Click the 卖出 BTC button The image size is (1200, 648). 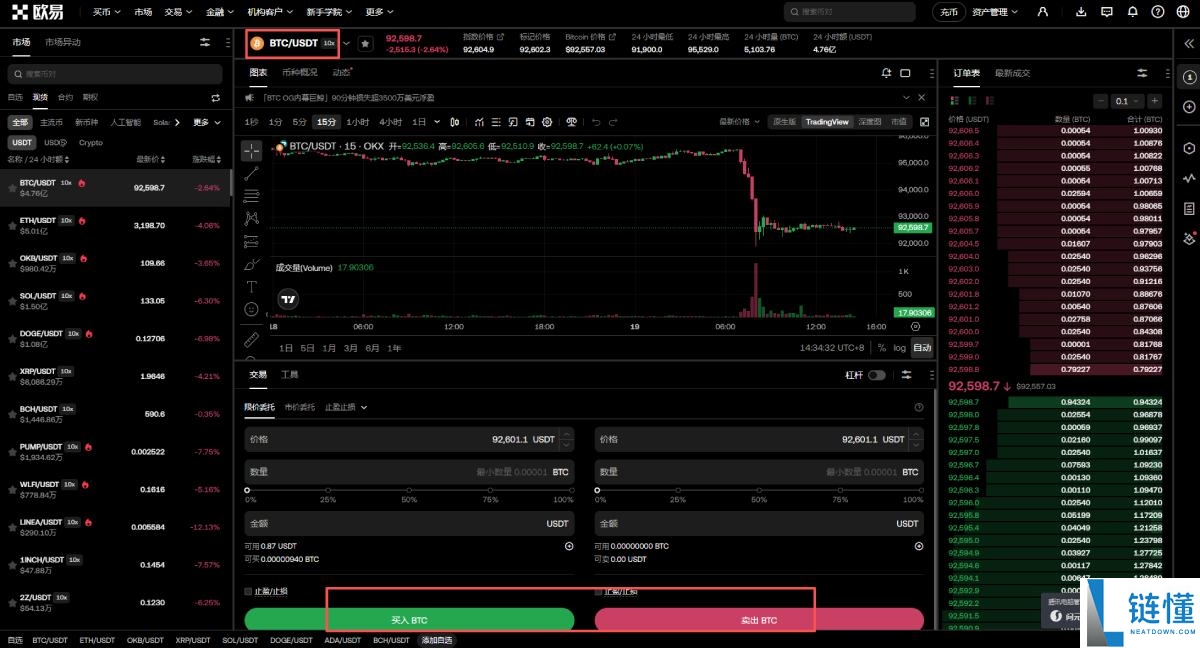pos(759,620)
